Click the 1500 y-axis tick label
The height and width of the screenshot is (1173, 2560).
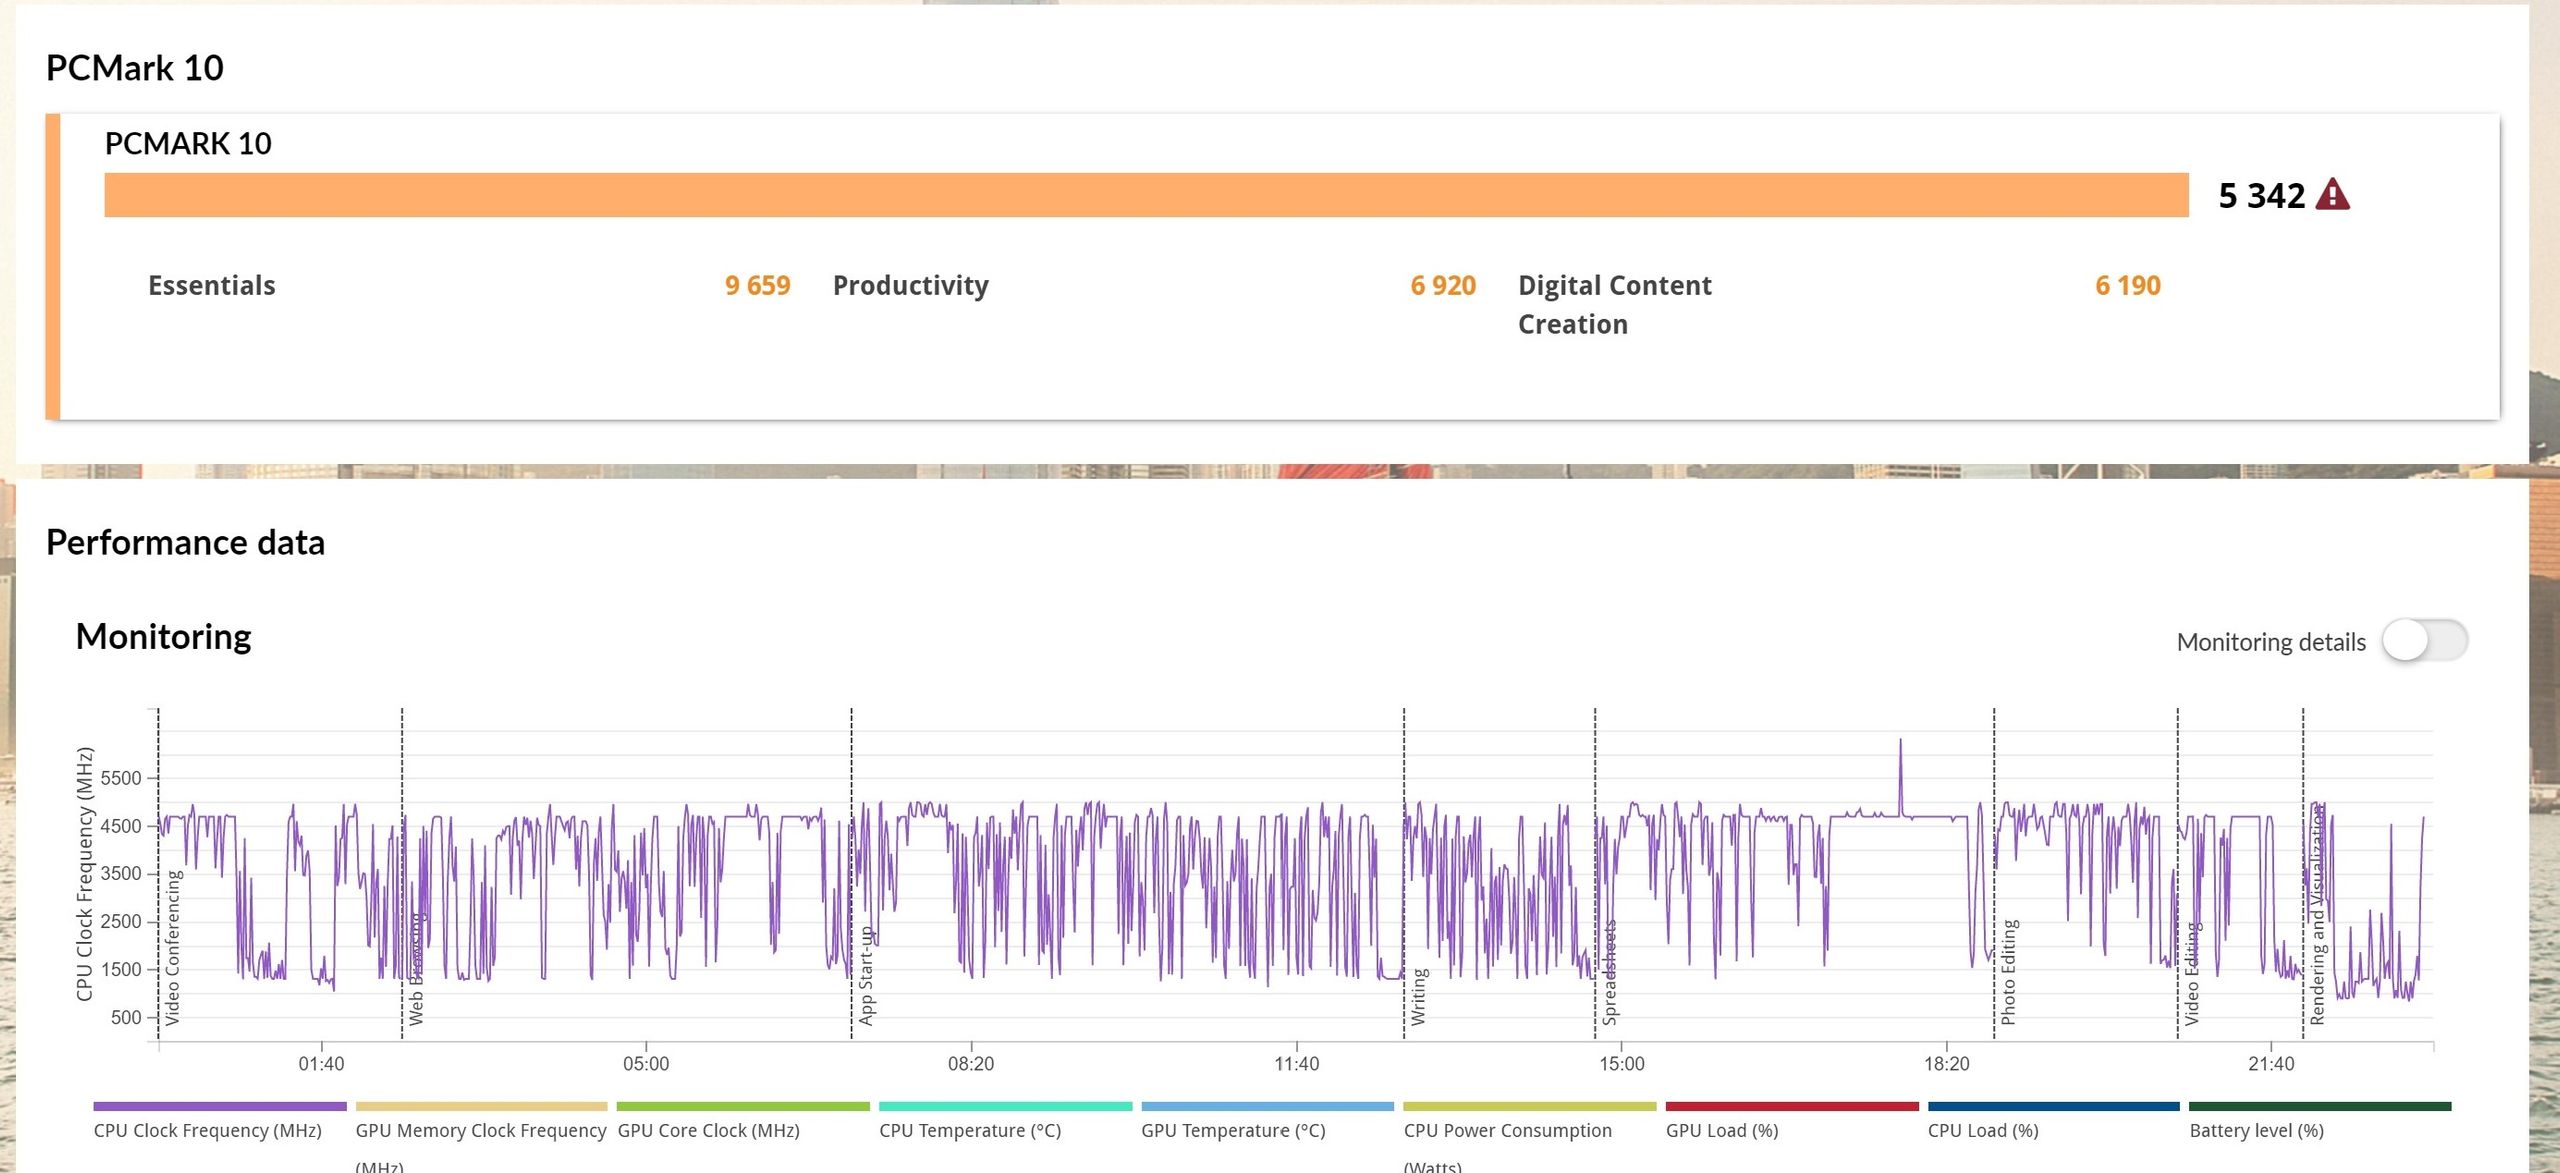point(121,969)
